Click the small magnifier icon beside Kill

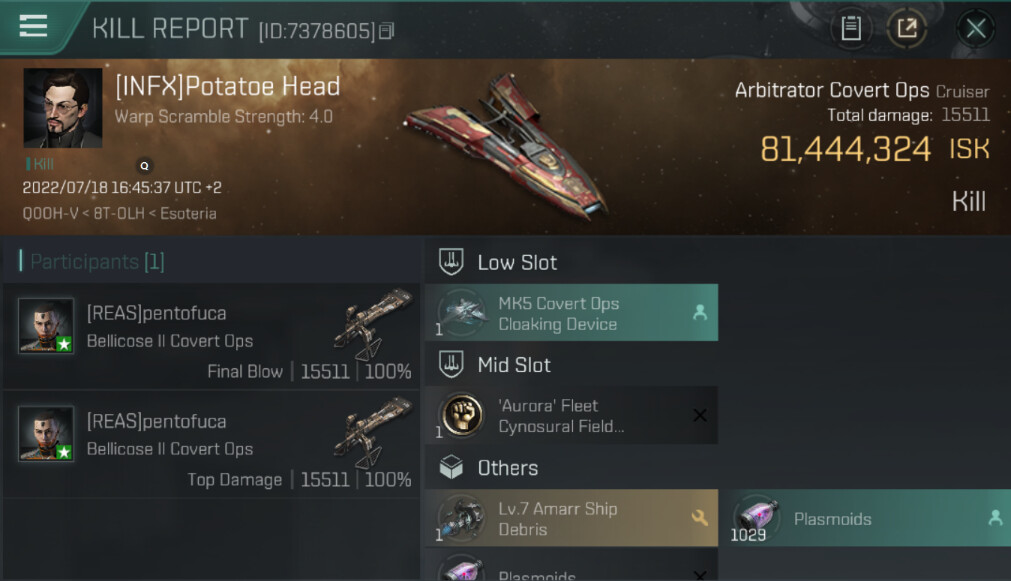(x=145, y=166)
